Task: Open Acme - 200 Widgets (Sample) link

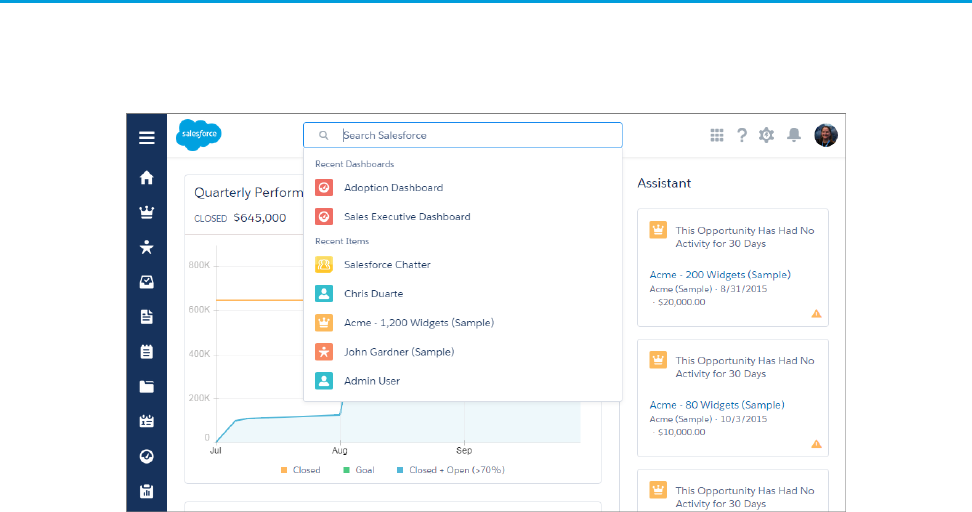Action: coord(719,275)
